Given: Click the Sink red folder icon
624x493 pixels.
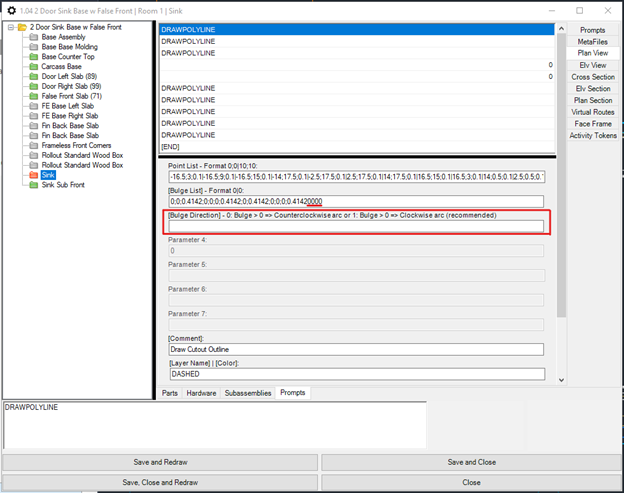Looking at the screenshot, I should (34, 175).
